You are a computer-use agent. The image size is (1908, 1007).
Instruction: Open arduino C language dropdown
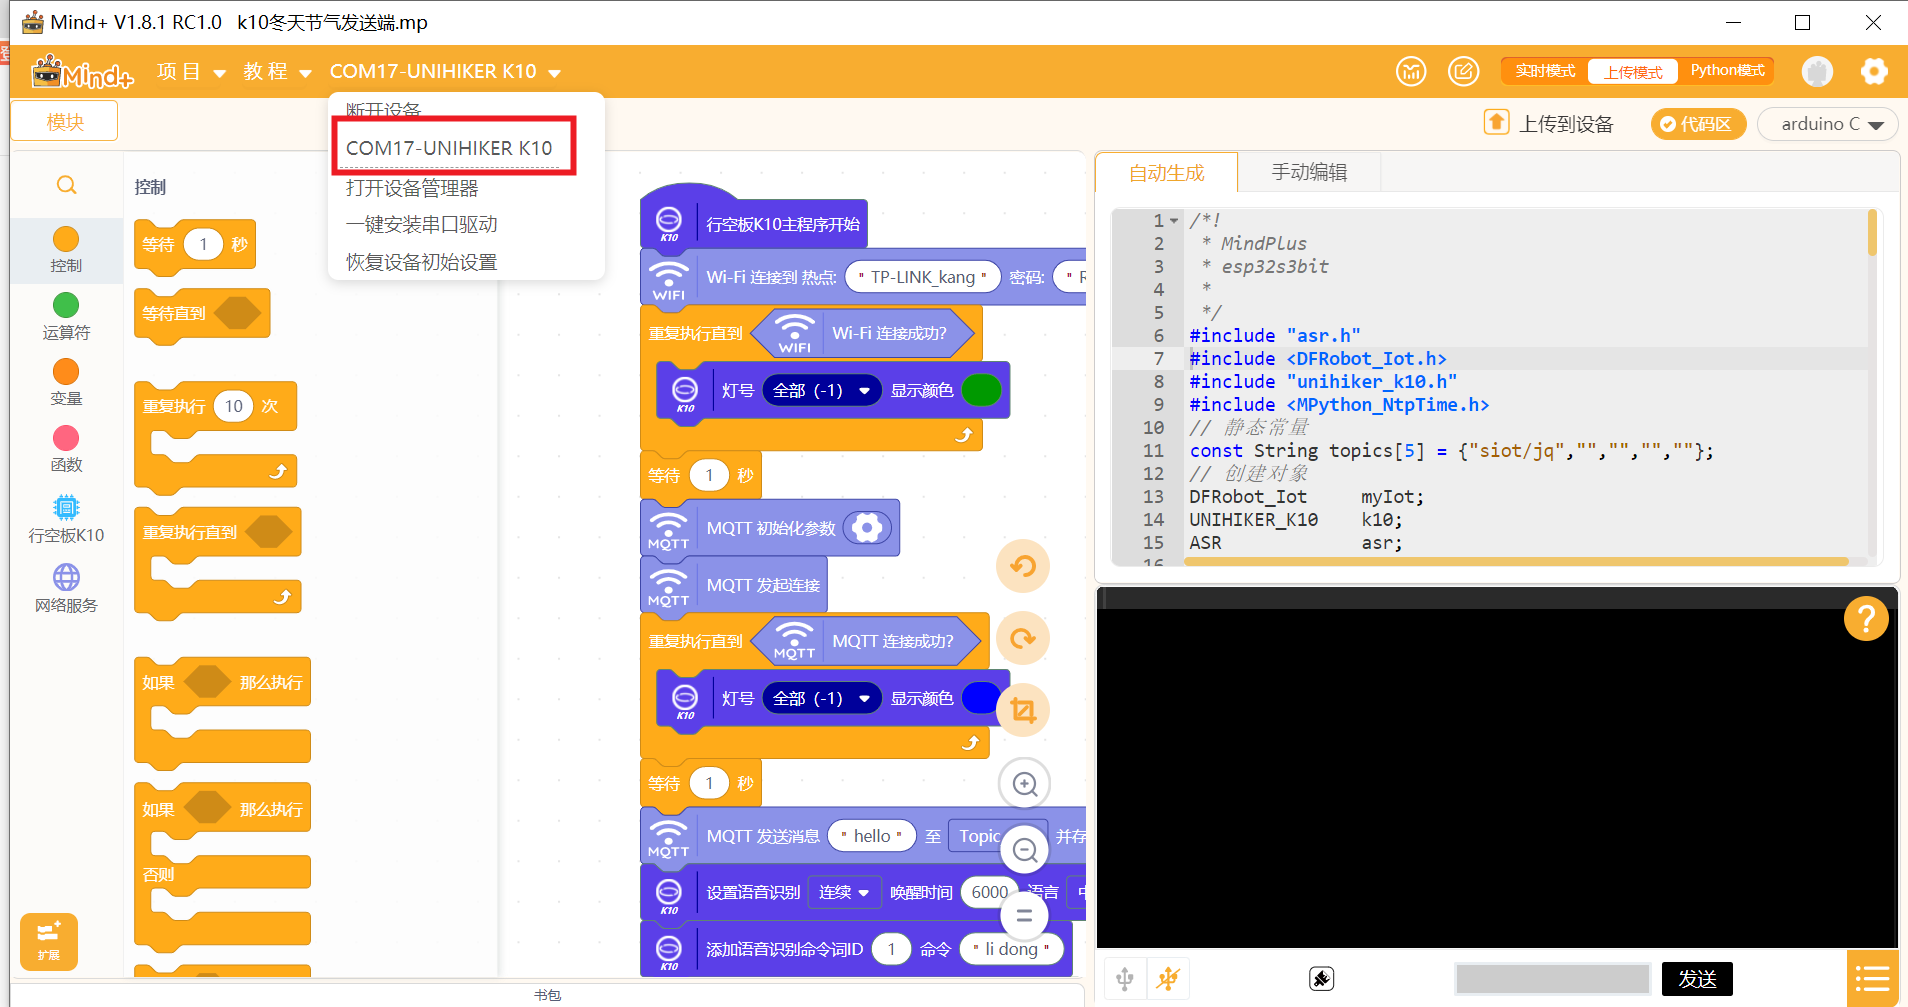(1828, 124)
